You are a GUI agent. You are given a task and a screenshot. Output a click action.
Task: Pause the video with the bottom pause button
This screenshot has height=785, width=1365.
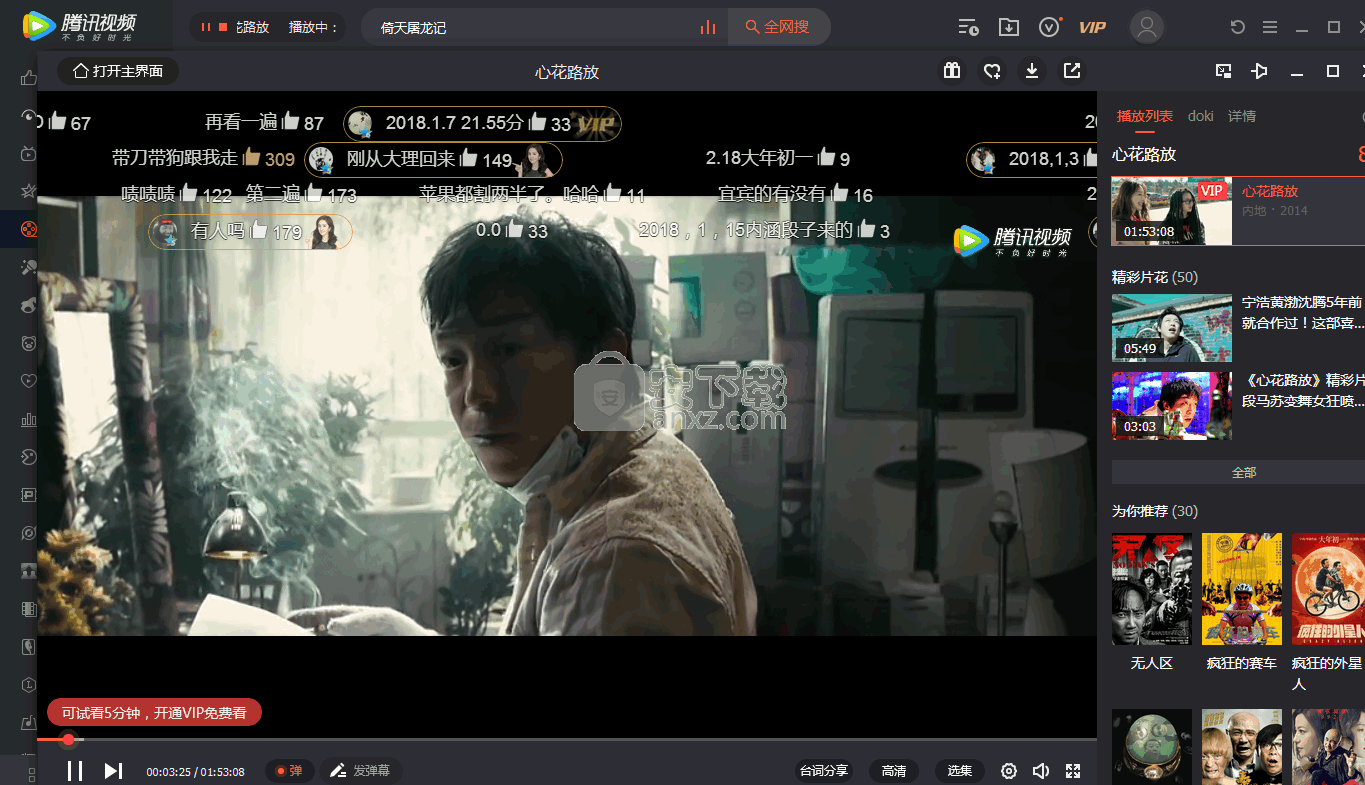(x=74, y=771)
